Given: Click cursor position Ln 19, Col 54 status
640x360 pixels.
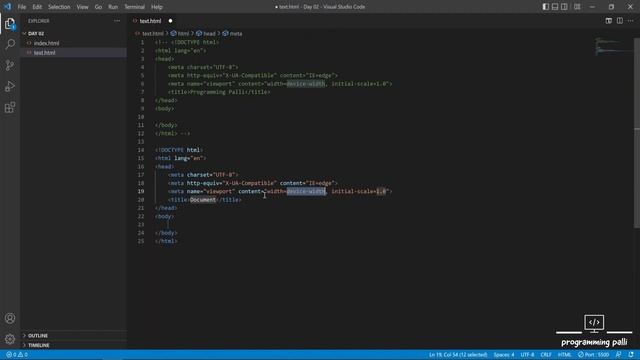Looking at the screenshot, I should (x=458, y=355).
